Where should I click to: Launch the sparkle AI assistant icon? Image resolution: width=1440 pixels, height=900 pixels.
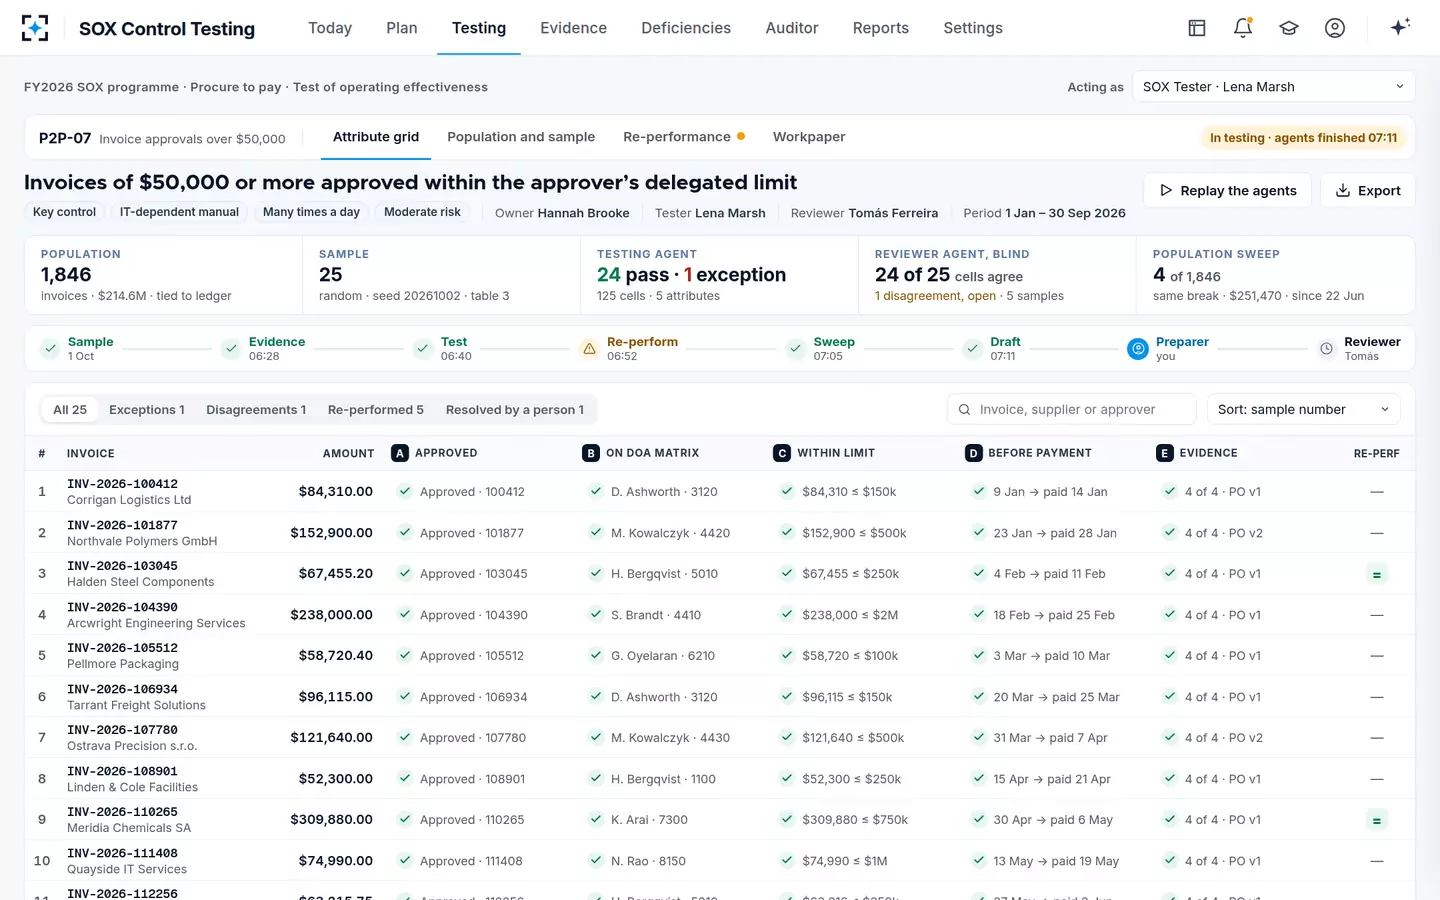pyautogui.click(x=1400, y=27)
